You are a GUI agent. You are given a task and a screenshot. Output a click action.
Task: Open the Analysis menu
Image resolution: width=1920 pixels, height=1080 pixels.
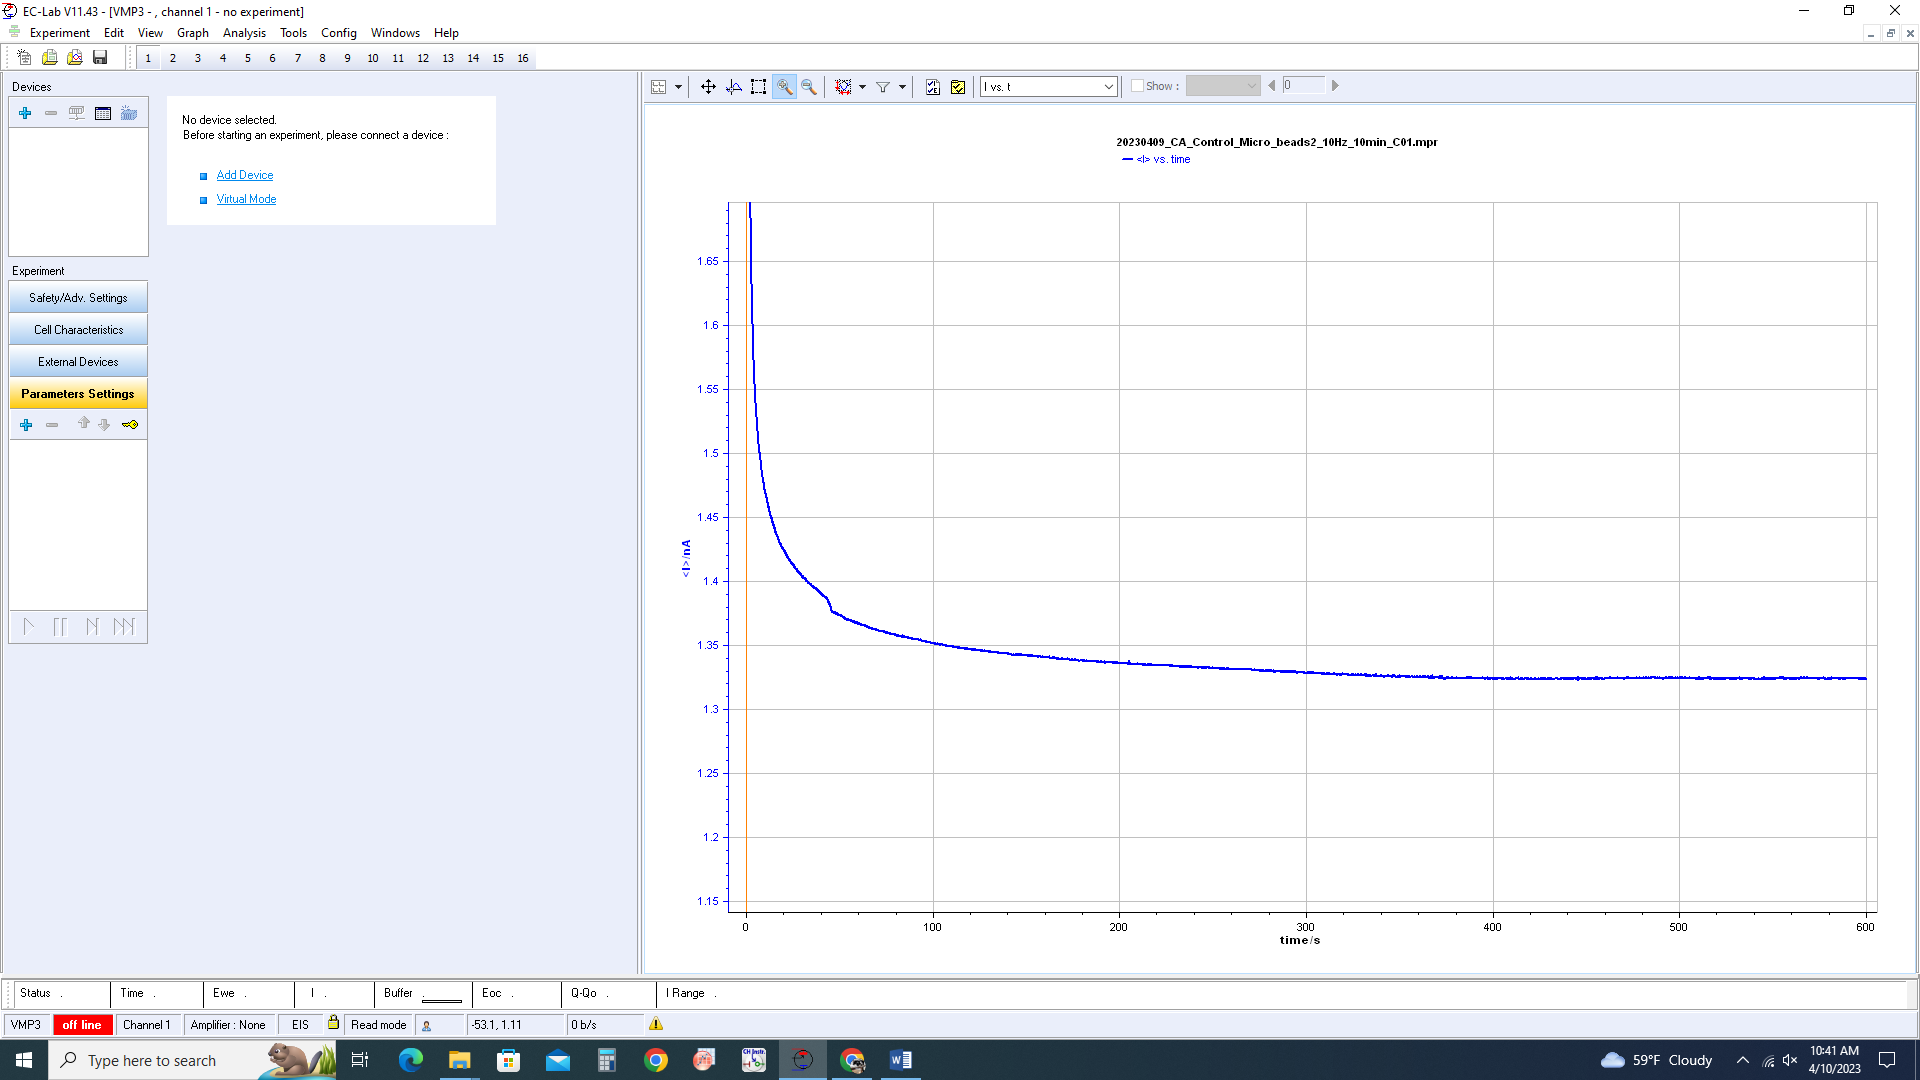(x=244, y=33)
